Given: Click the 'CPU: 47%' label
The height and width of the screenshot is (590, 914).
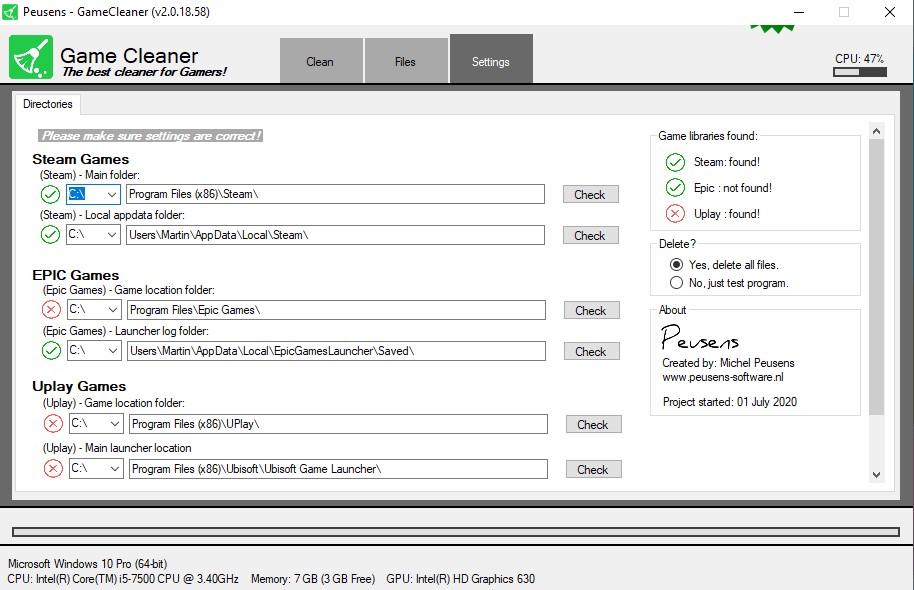Looking at the screenshot, I should (859, 58).
